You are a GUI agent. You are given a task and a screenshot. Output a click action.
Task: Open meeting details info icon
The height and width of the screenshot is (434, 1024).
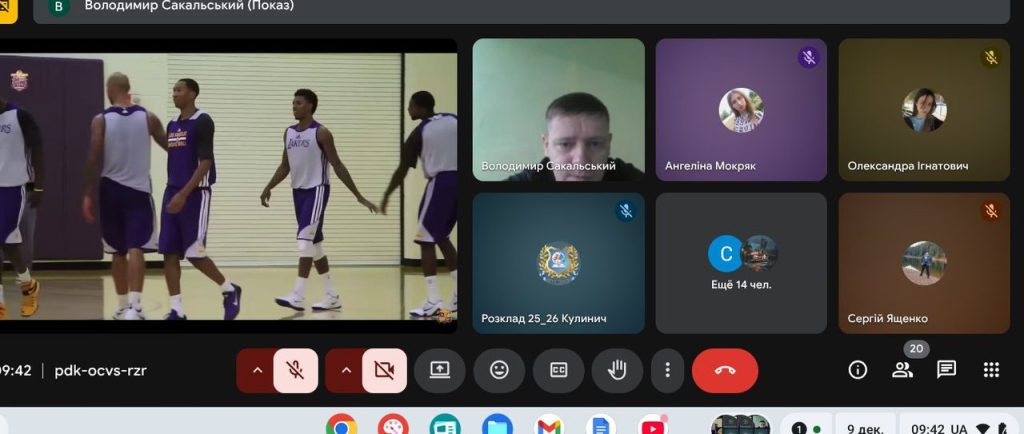pos(857,370)
